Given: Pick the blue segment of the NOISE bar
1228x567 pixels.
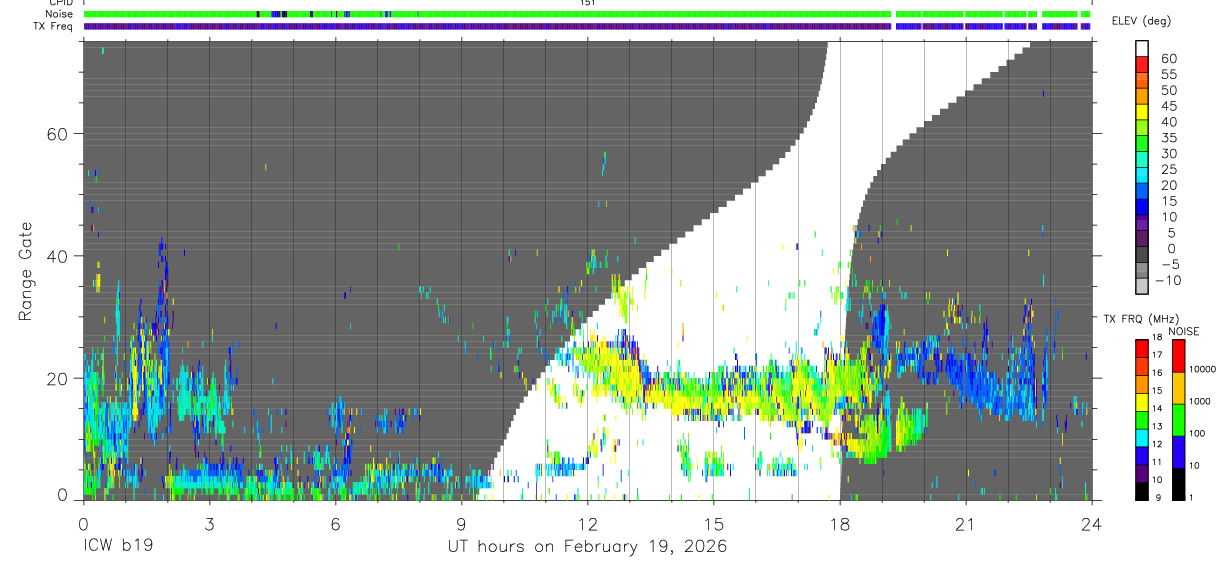Looking at the screenshot, I should point(1179,452).
